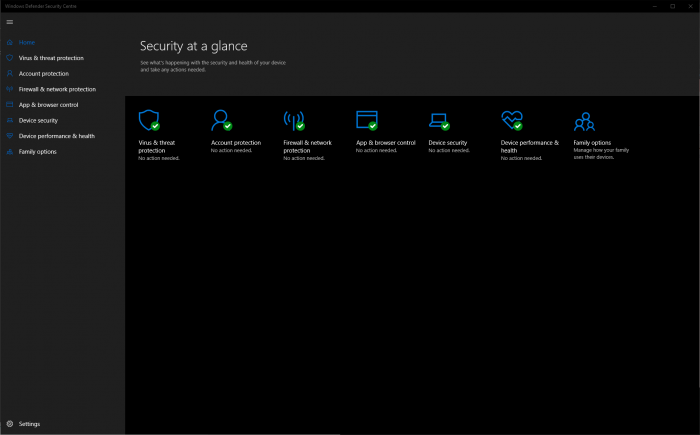The height and width of the screenshot is (435, 700).
Task: Click the Firewall & network protection antenna icon
Action: click(x=294, y=121)
